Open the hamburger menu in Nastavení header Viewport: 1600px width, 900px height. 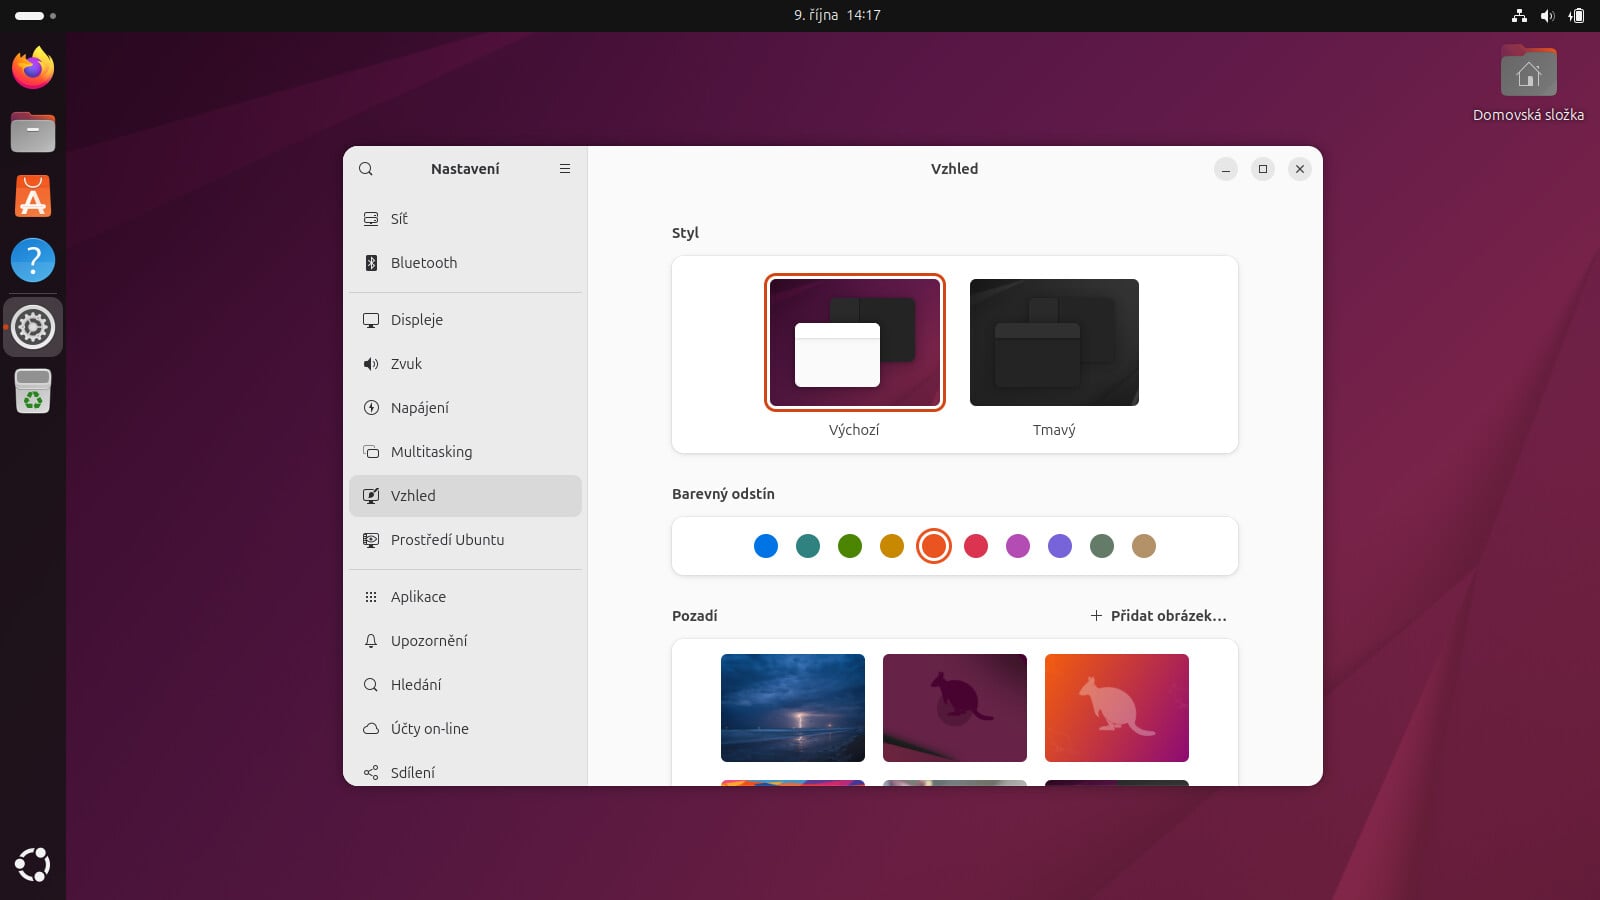[565, 169]
